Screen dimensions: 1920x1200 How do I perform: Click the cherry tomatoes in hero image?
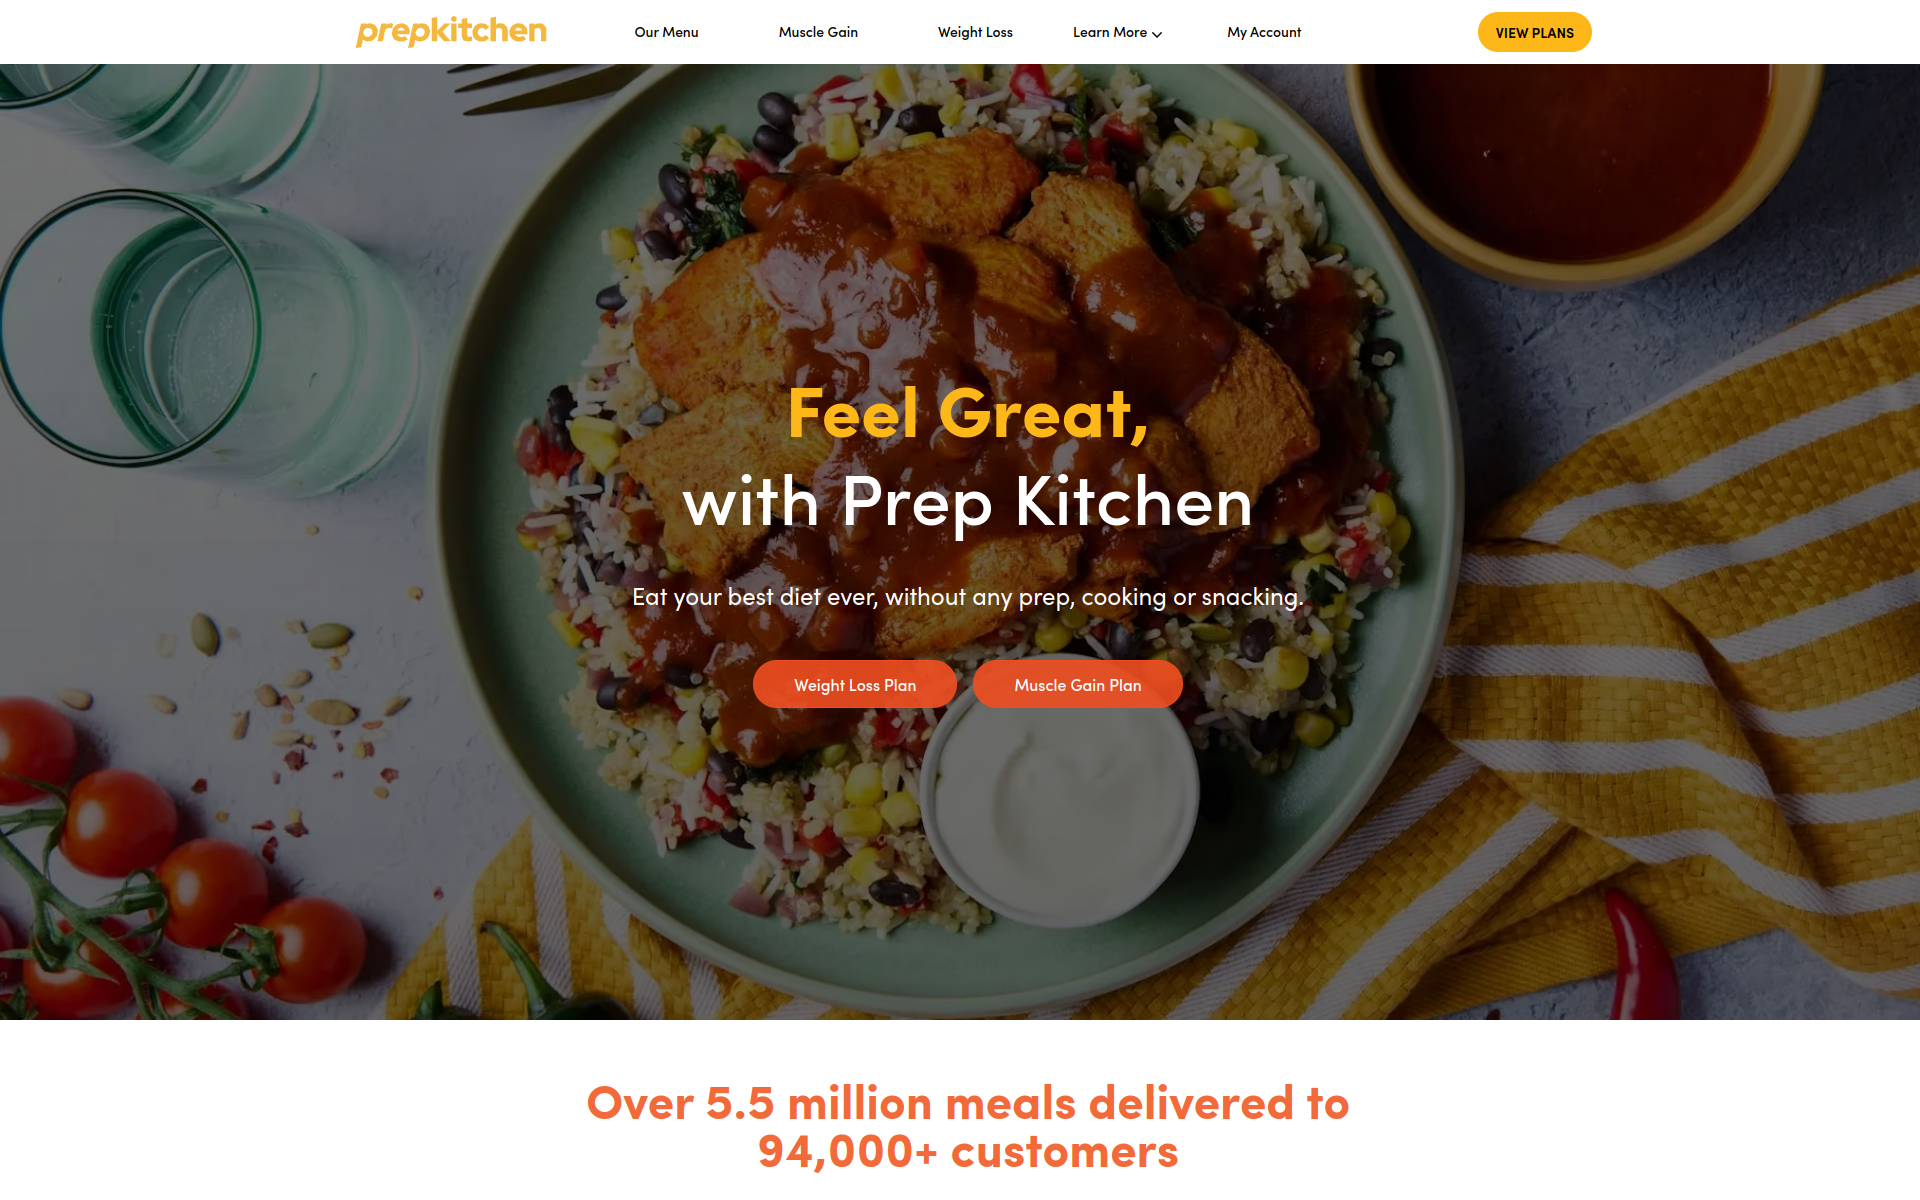tap(180, 870)
